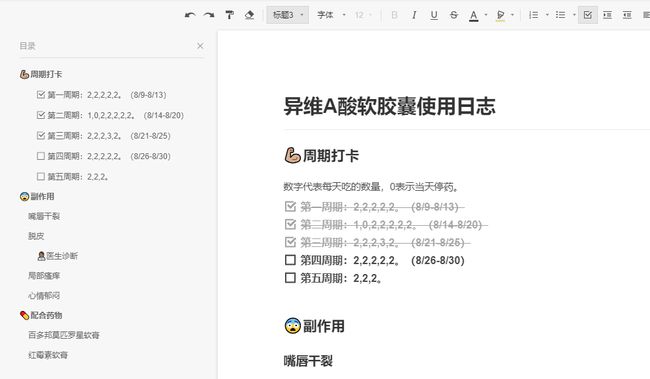Click the outdent icon right of the indent icon
This screenshot has height=379, width=650.
[x=627, y=15]
